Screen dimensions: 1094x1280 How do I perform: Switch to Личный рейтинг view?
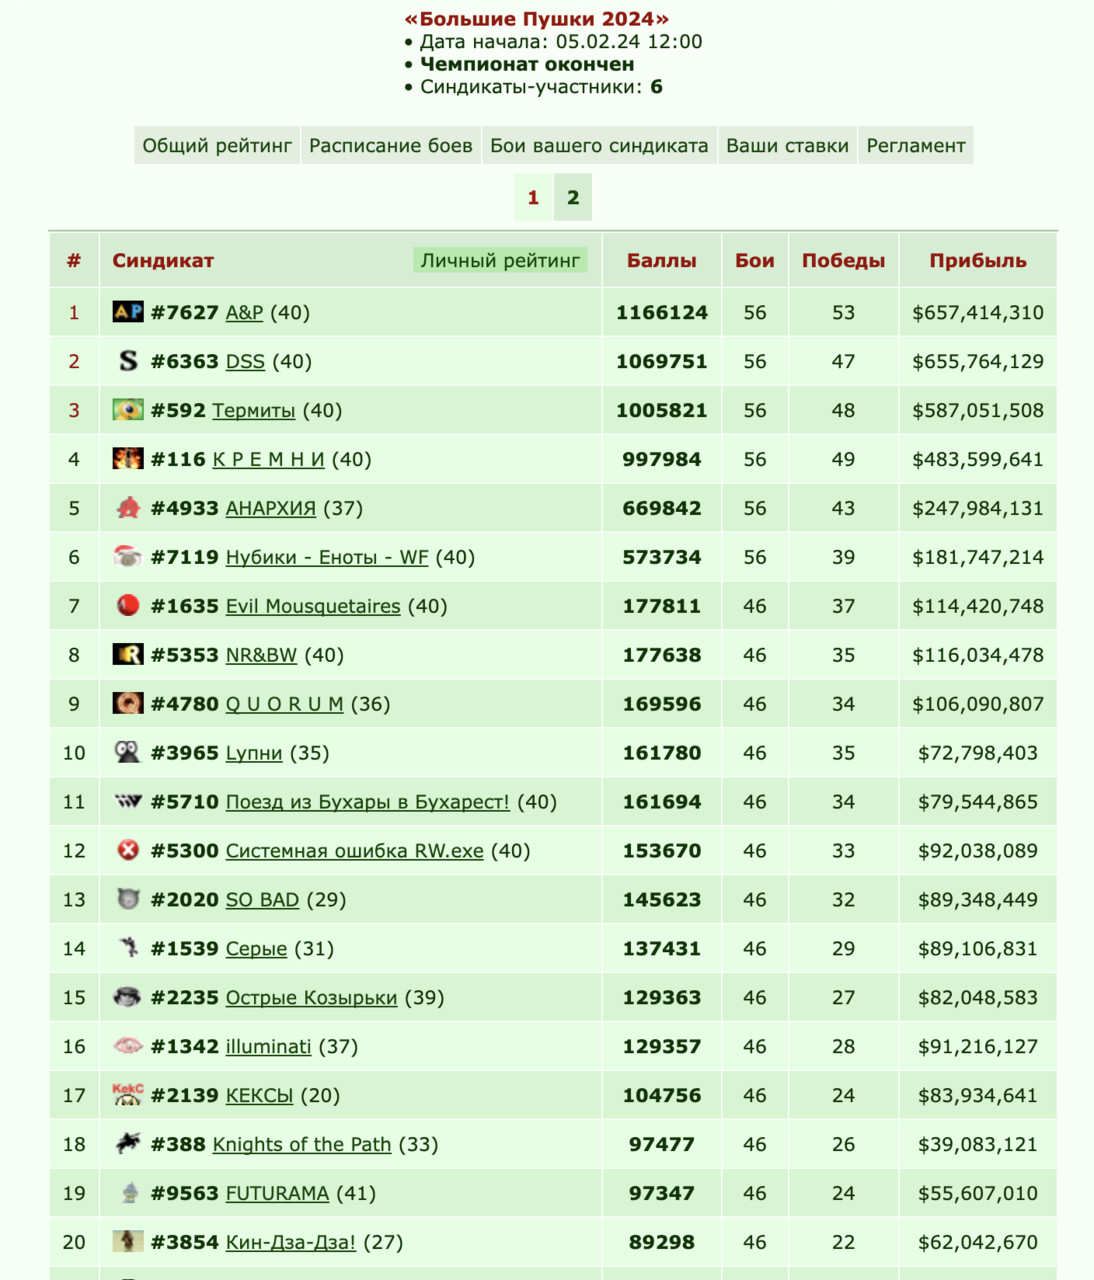coord(500,261)
